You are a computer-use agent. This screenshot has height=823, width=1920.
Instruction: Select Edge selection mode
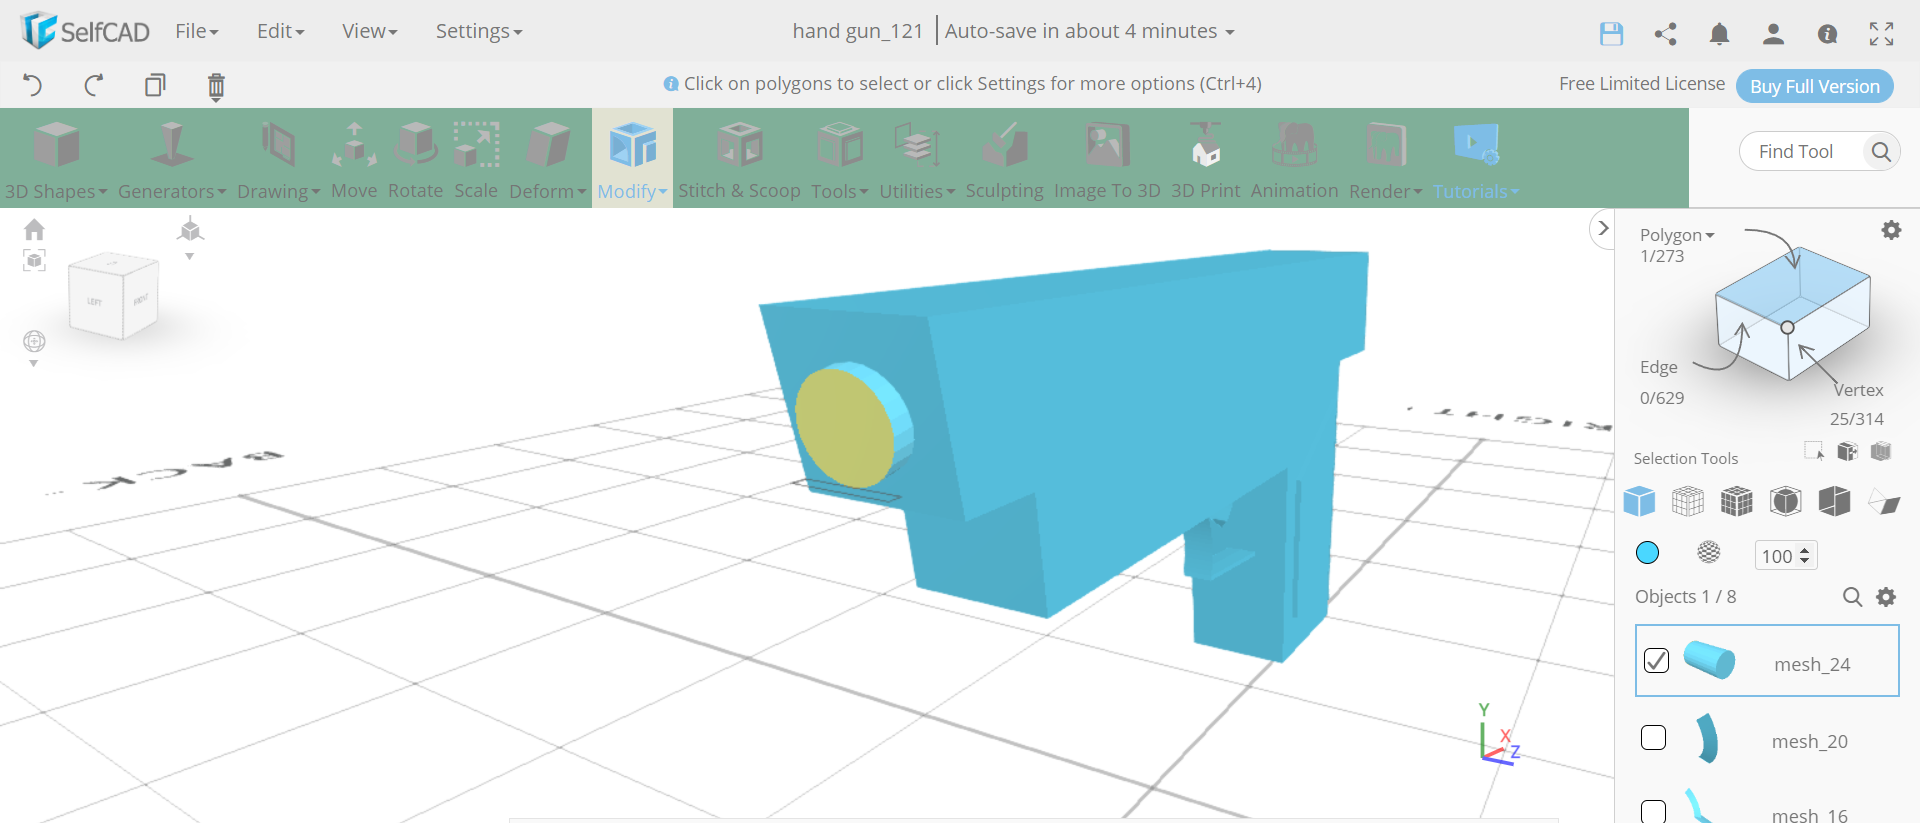click(1658, 367)
